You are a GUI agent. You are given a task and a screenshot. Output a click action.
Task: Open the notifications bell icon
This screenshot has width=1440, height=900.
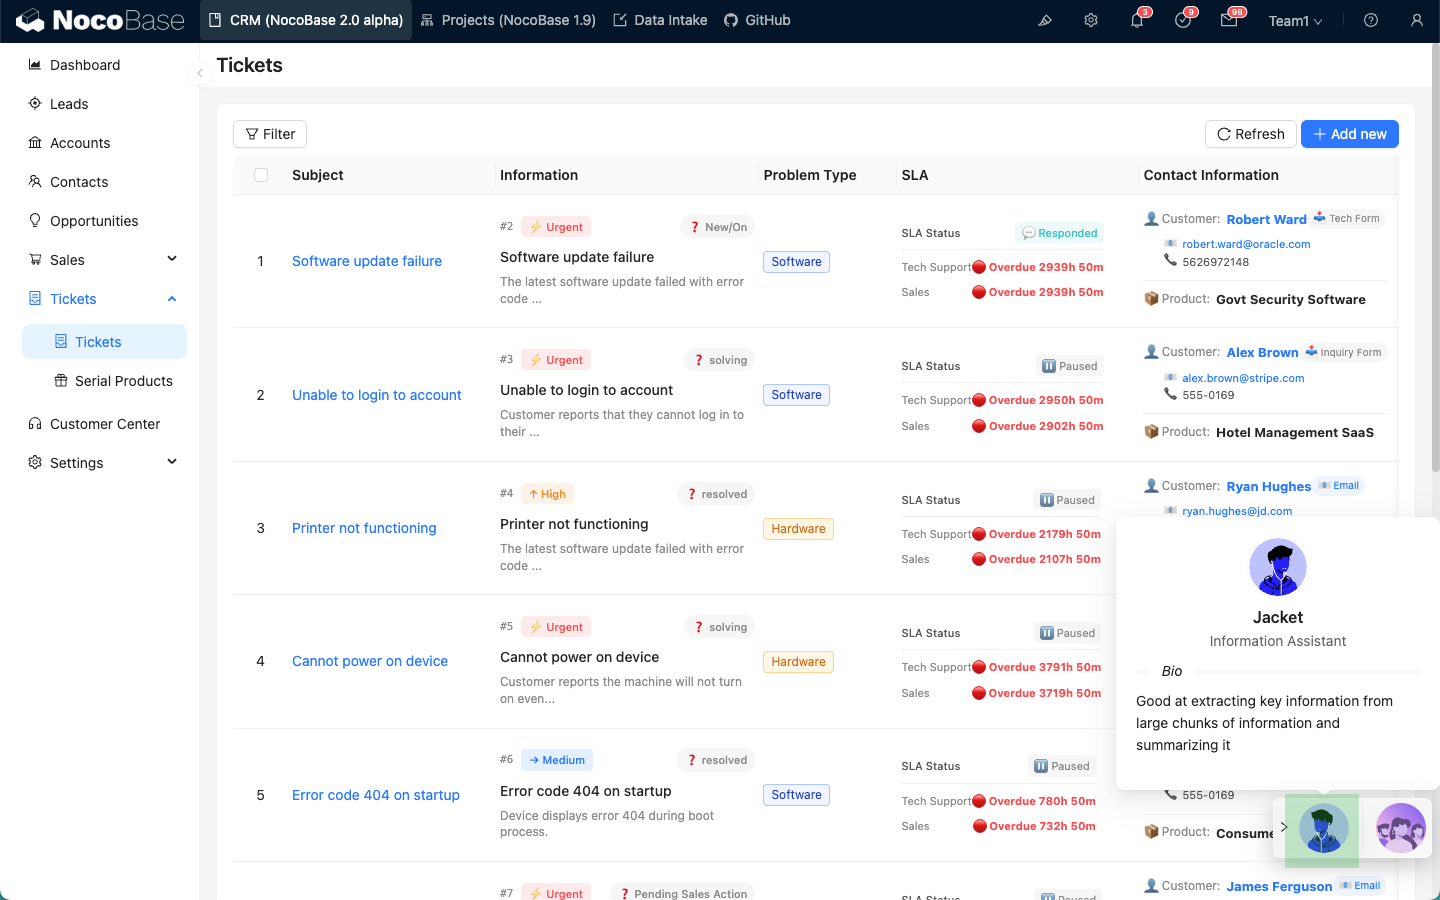1137,20
